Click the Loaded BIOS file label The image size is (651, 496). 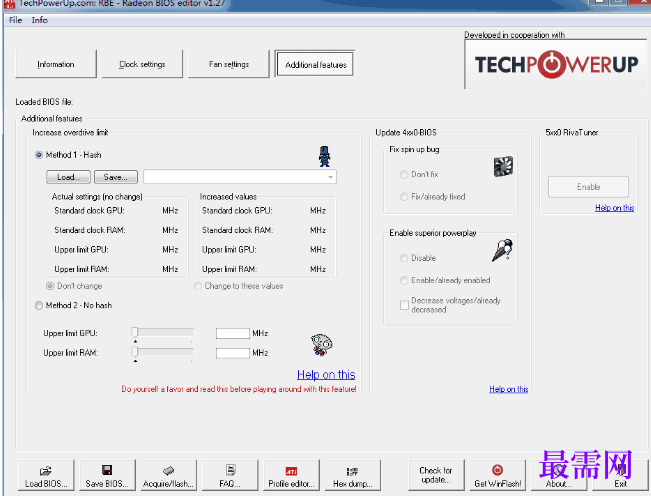pos(44,102)
